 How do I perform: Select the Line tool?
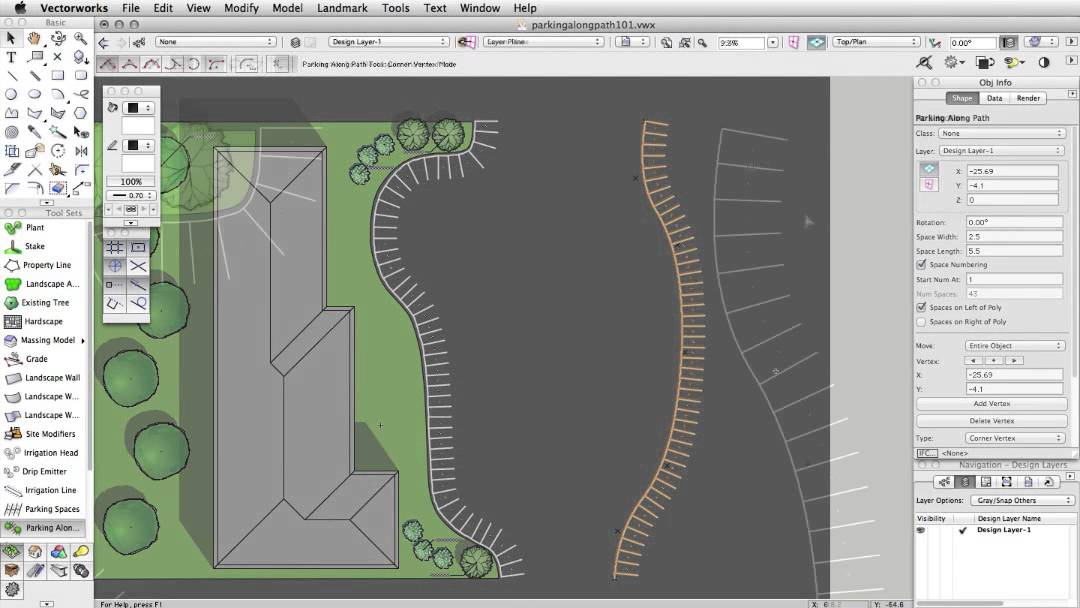(11, 76)
